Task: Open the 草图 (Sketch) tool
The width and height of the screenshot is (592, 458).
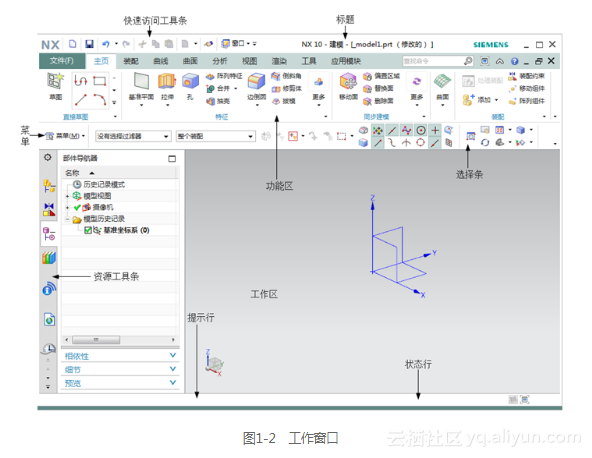Action: click(56, 86)
